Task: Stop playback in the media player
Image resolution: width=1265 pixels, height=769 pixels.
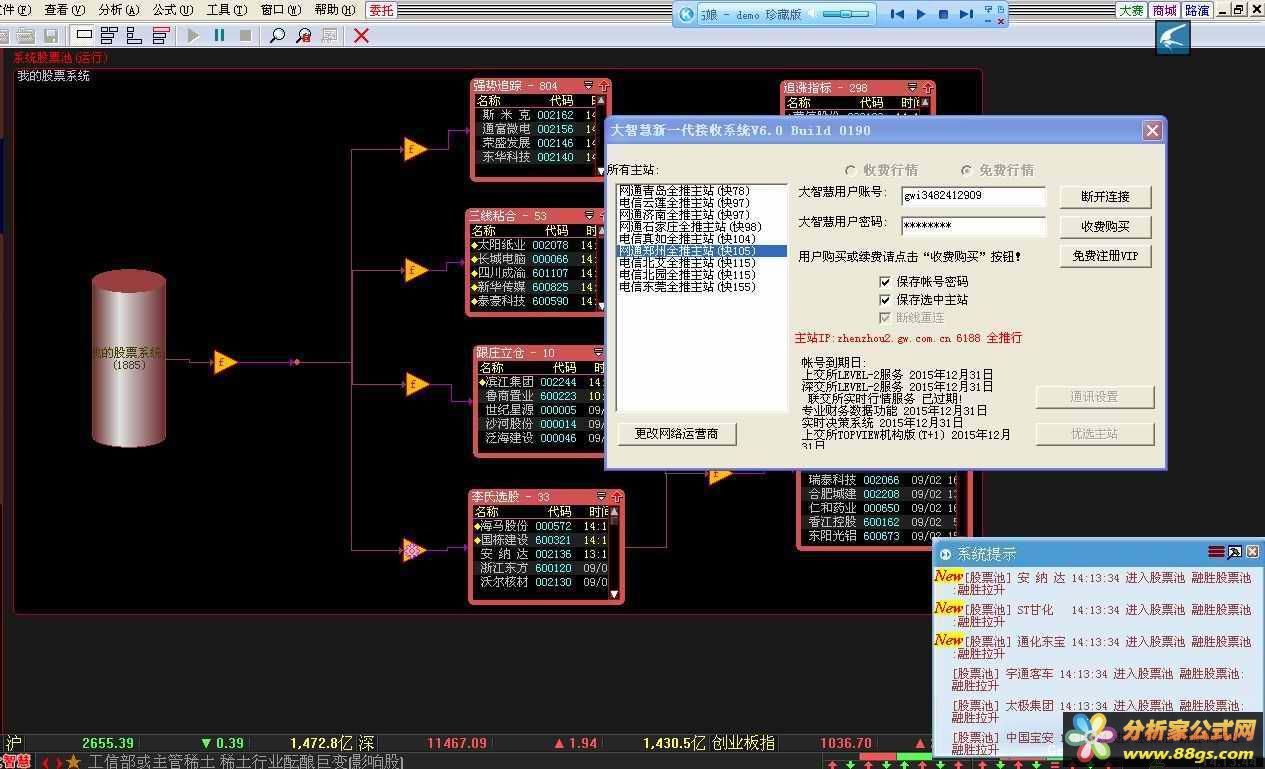Action: 943,14
